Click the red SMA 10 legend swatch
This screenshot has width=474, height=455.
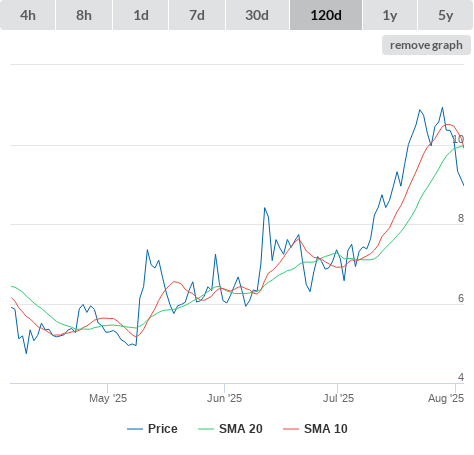coord(291,429)
